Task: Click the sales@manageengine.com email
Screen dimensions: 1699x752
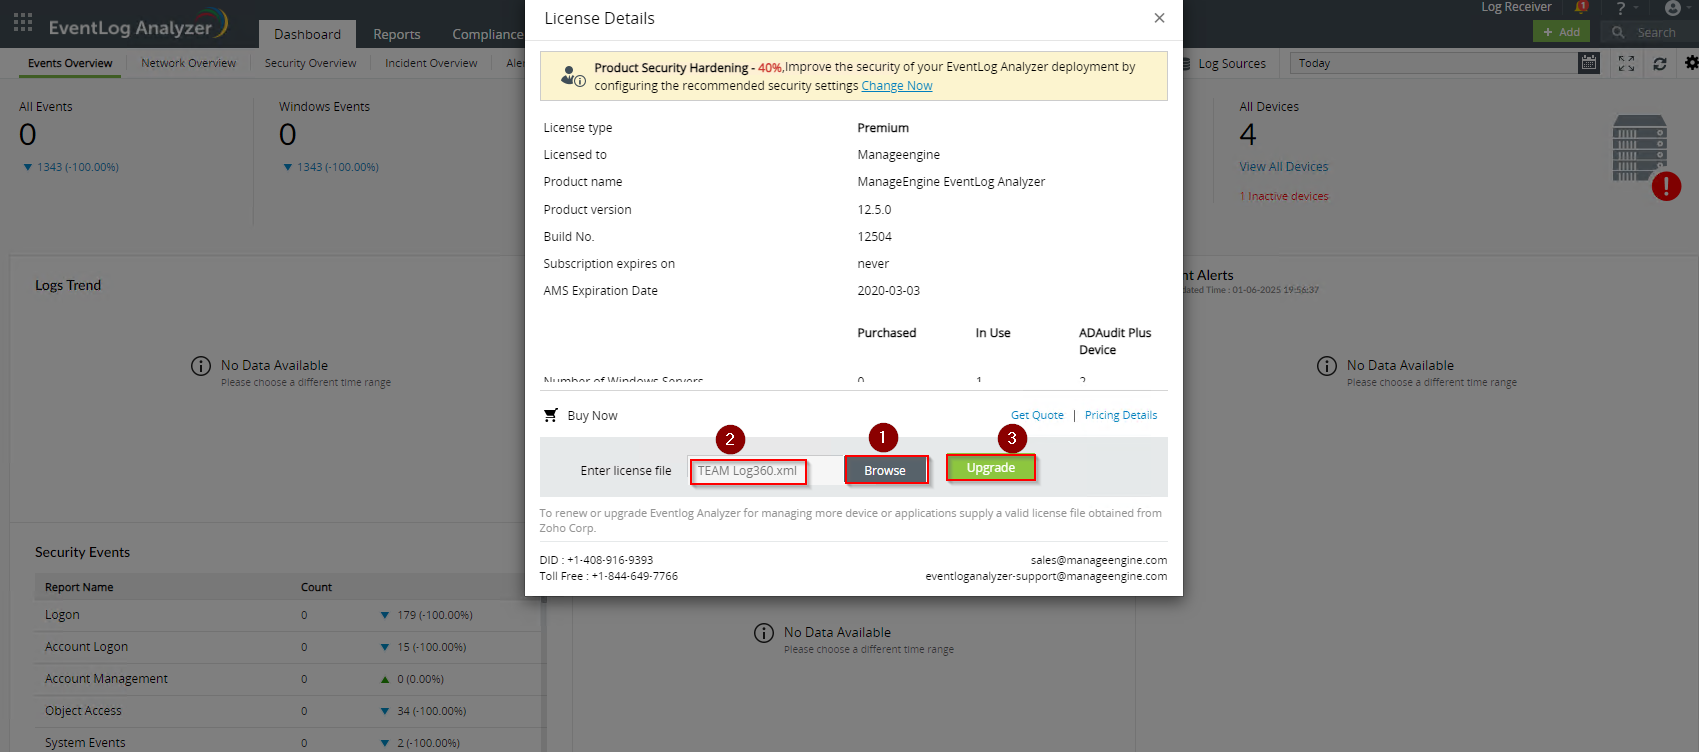Action: click(1099, 560)
